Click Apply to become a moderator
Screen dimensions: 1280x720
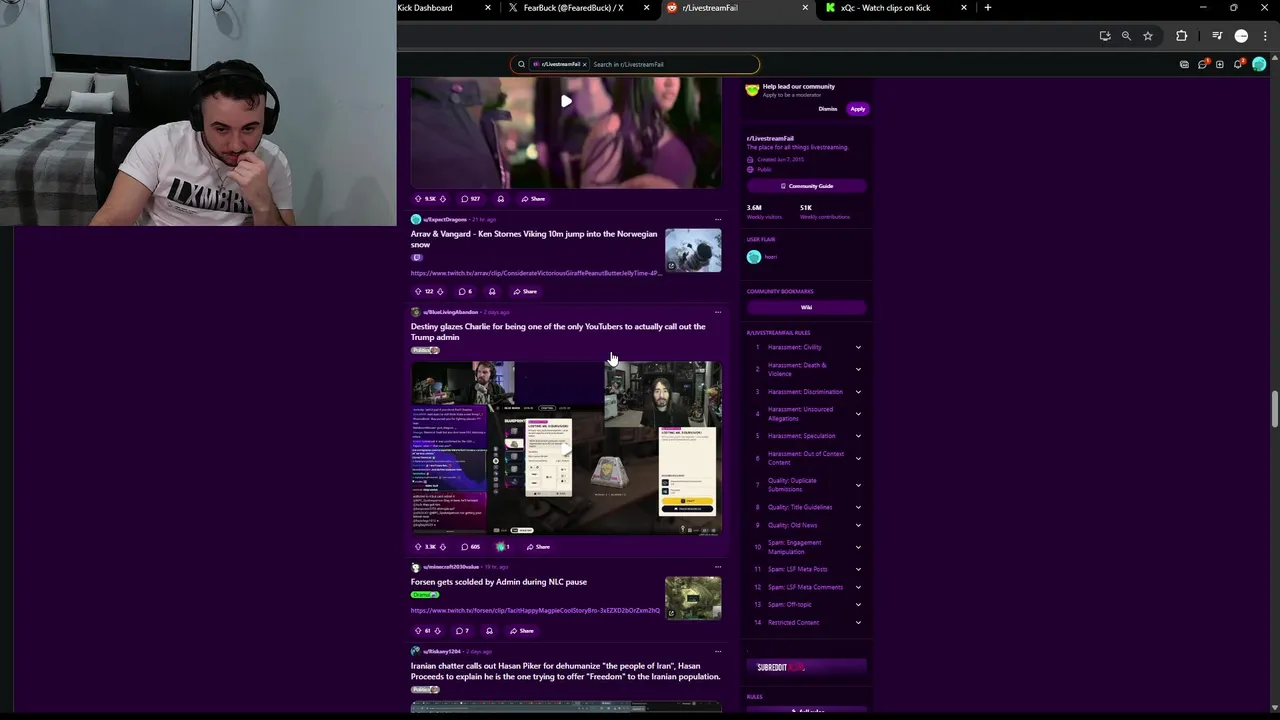click(x=858, y=108)
